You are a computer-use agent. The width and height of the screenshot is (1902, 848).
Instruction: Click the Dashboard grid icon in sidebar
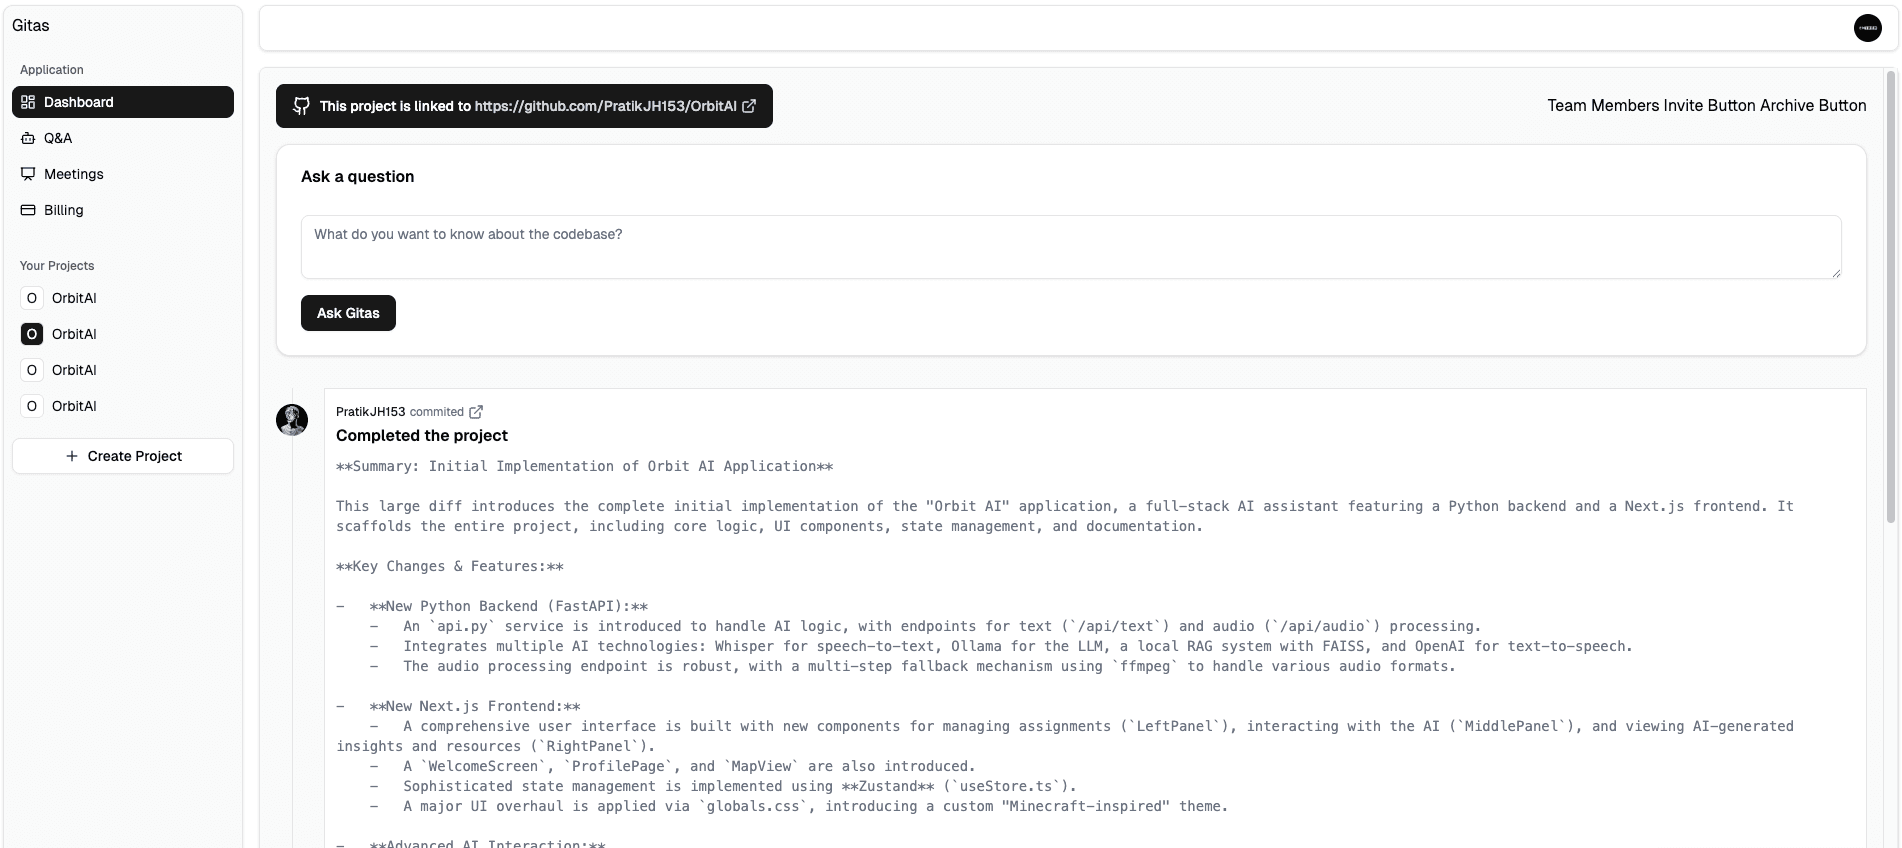(28, 102)
